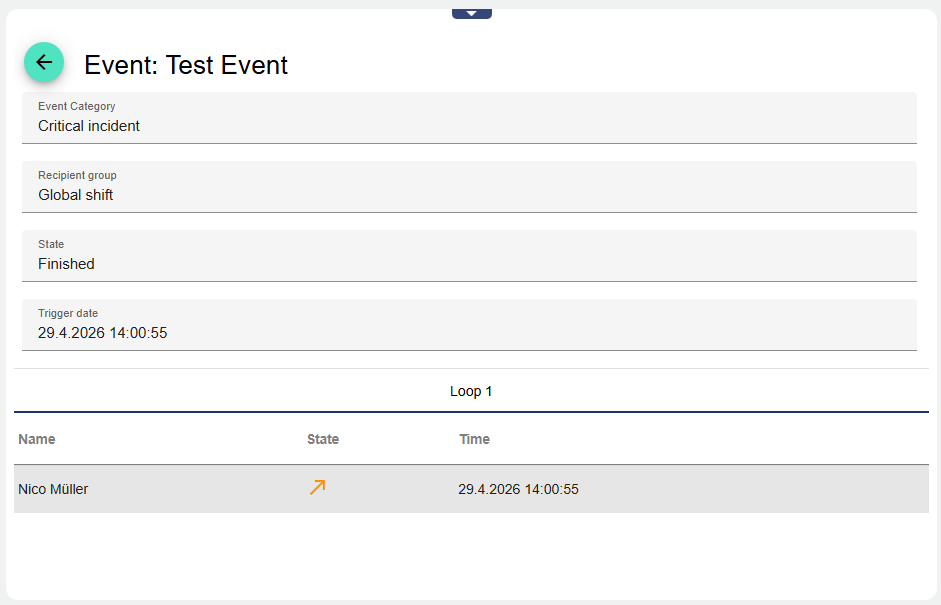941x605 pixels.
Task: Select the Event Category field
Action: 469,118
